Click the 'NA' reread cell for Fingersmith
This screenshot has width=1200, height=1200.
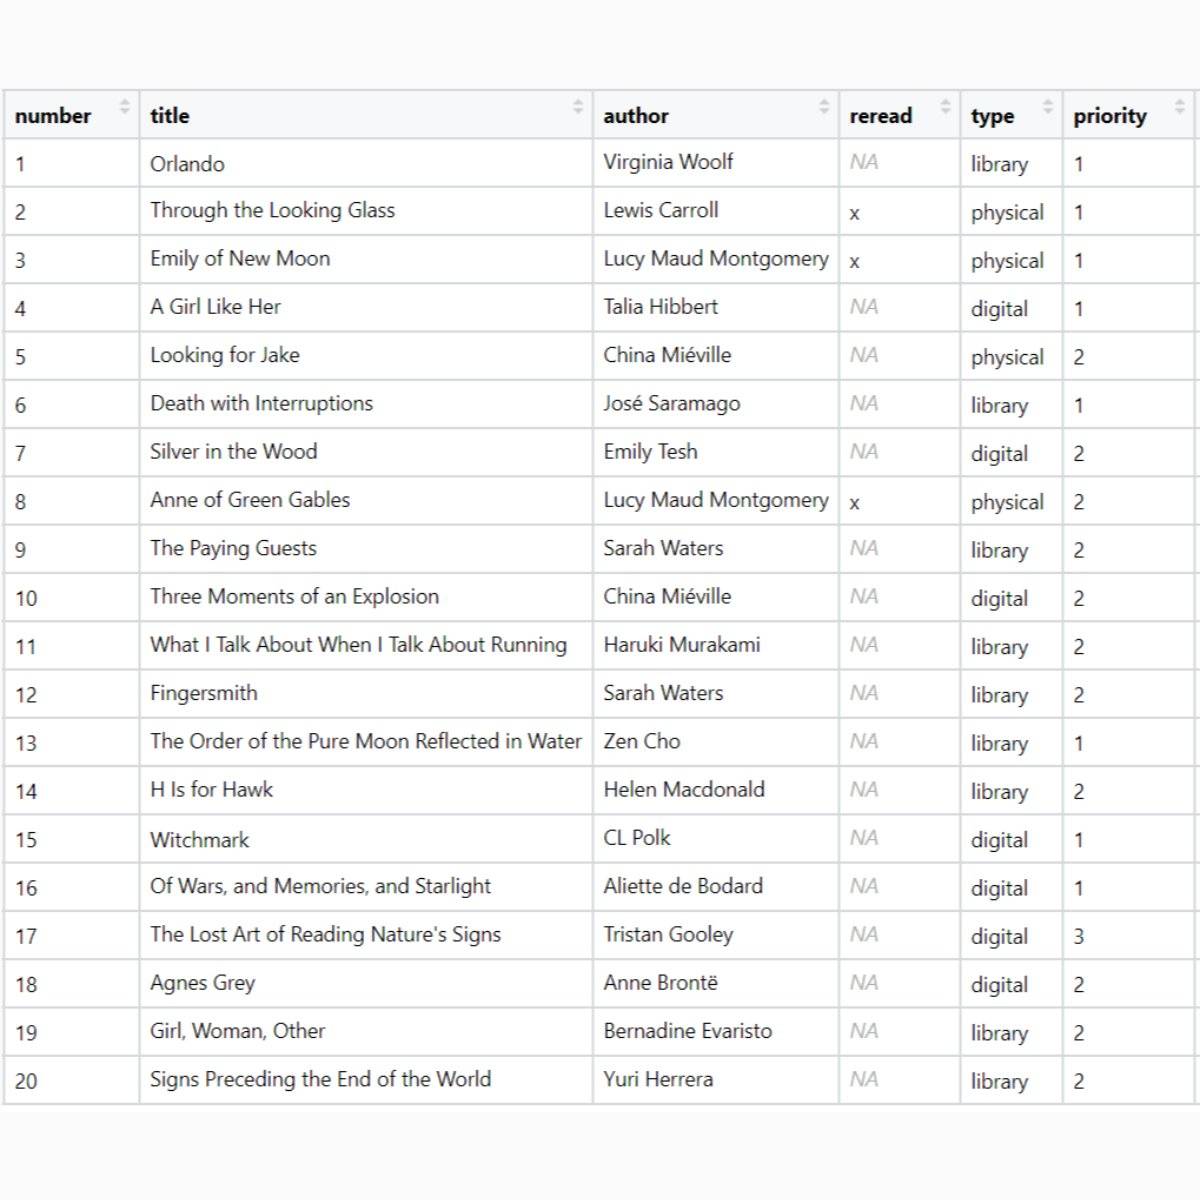[863, 693]
